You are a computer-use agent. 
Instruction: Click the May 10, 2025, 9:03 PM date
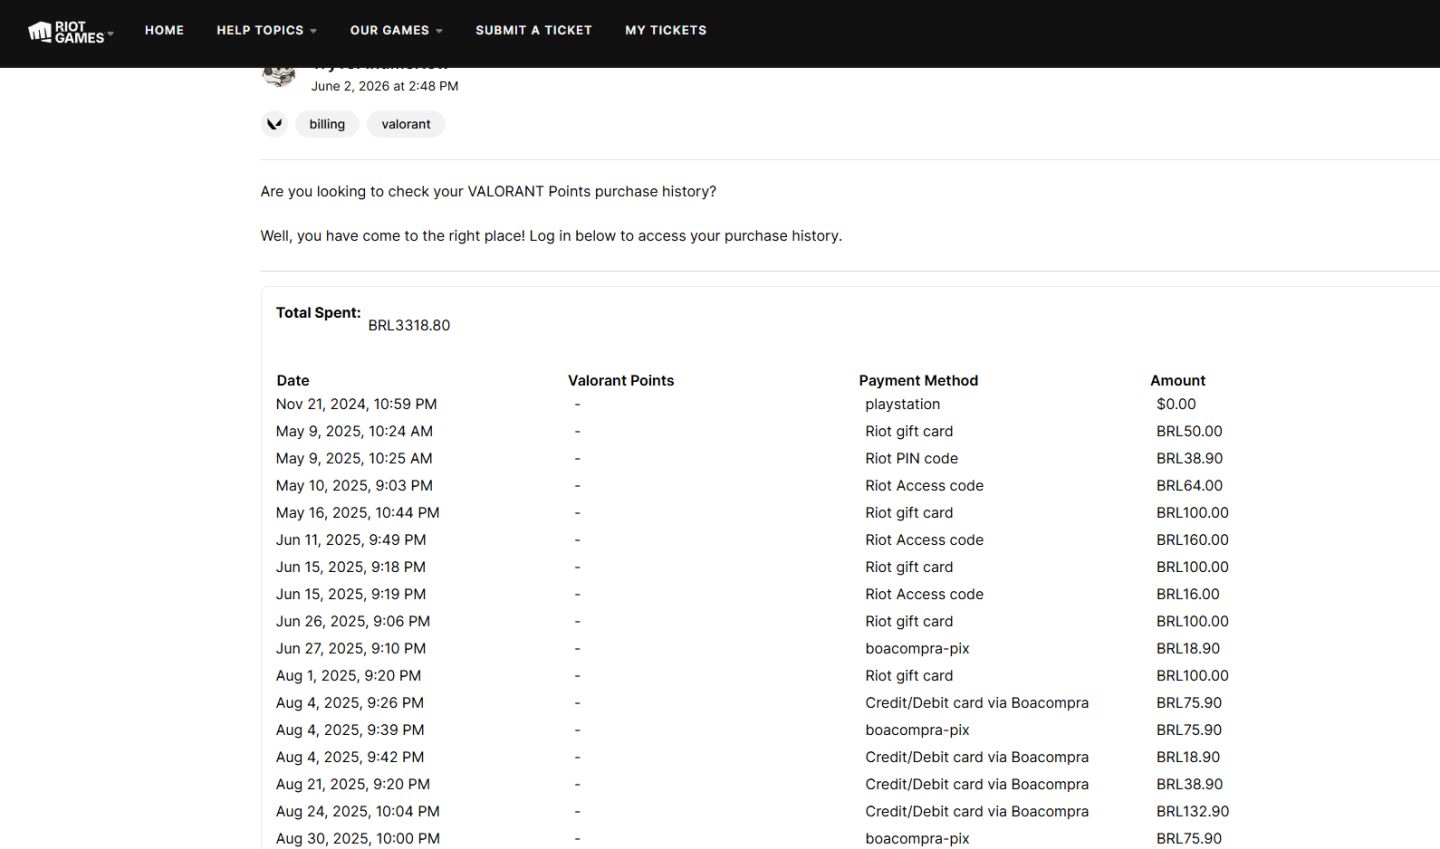pyautogui.click(x=354, y=485)
